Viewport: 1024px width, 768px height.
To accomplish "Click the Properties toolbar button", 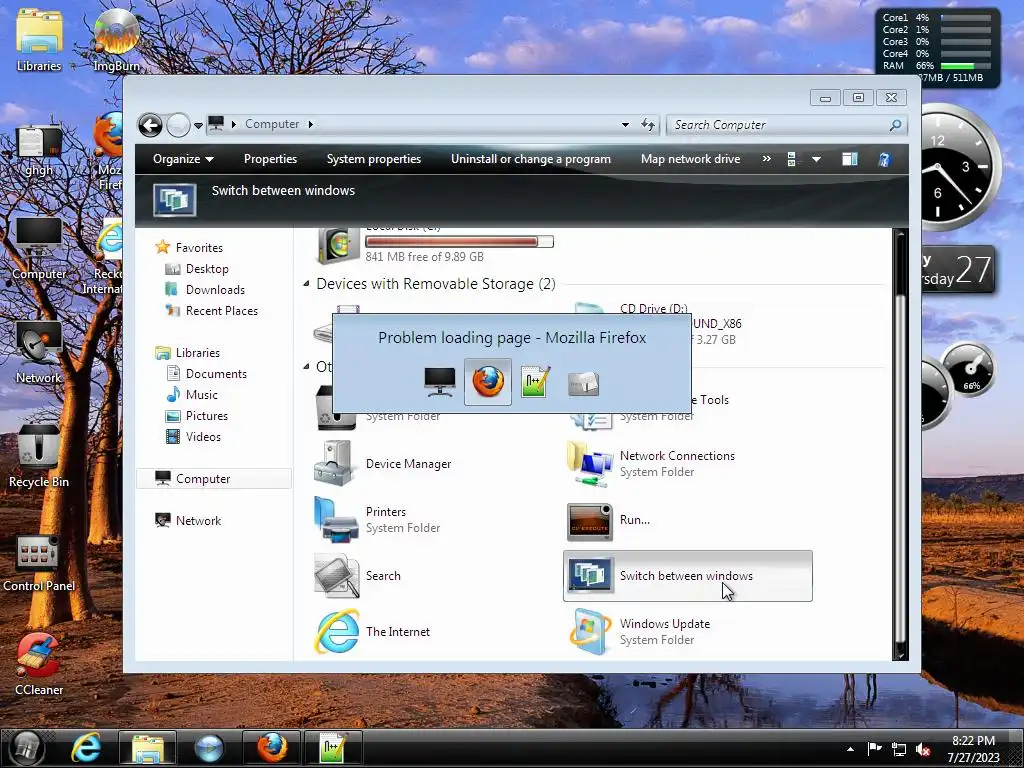I will click(x=270, y=159).
